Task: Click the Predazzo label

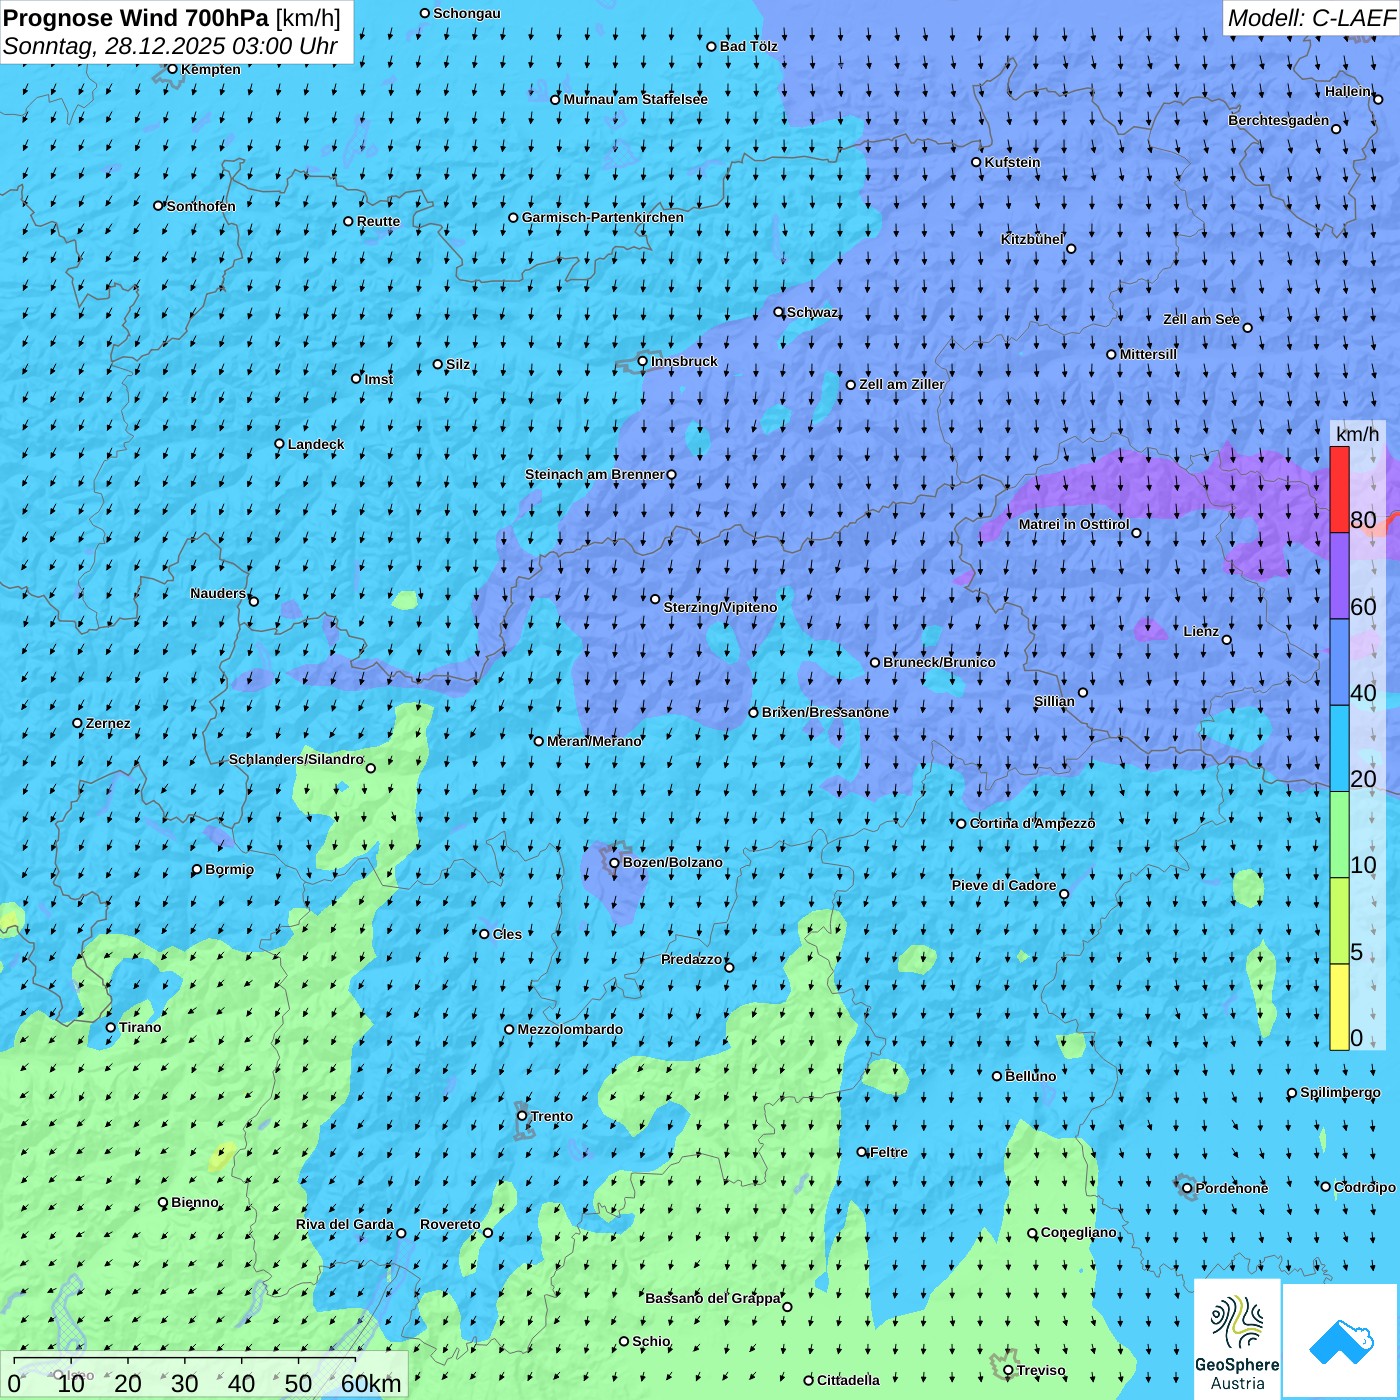Action: [692, 959]
